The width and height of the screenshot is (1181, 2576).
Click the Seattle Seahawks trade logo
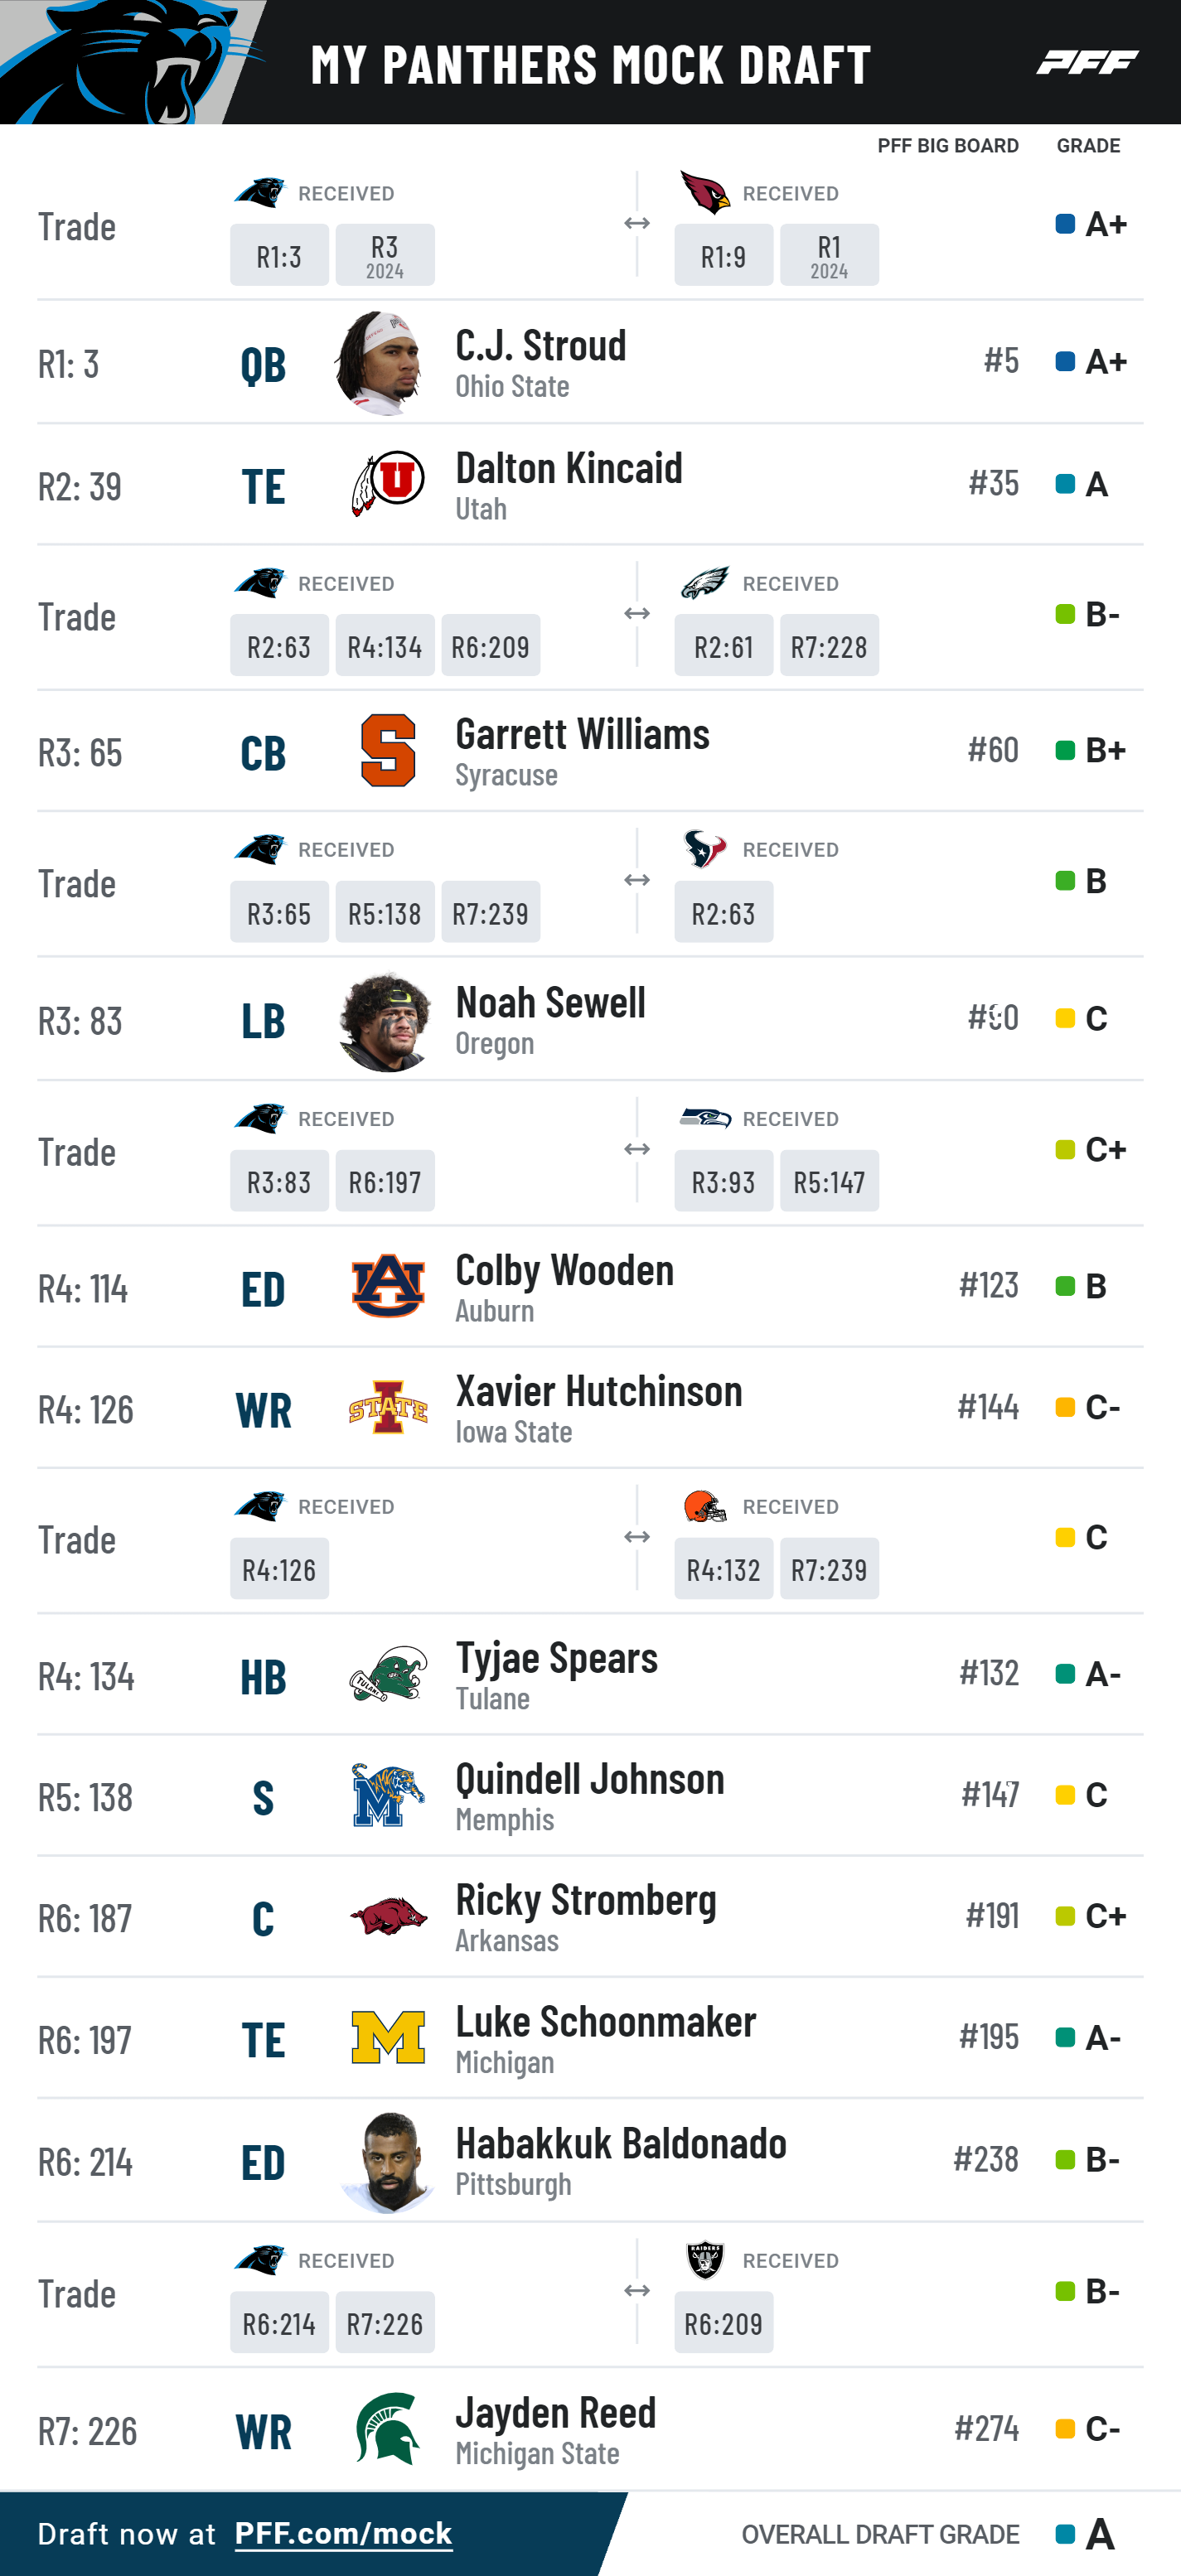tap(705, 1117)
